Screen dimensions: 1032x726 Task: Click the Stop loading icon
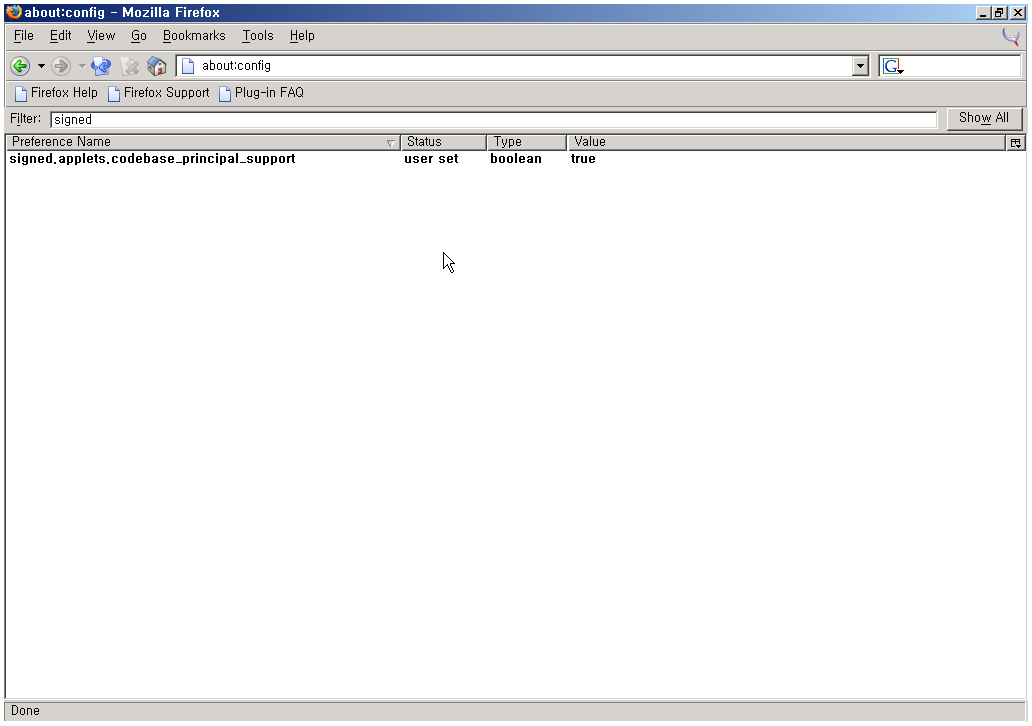tap(130, 66)
